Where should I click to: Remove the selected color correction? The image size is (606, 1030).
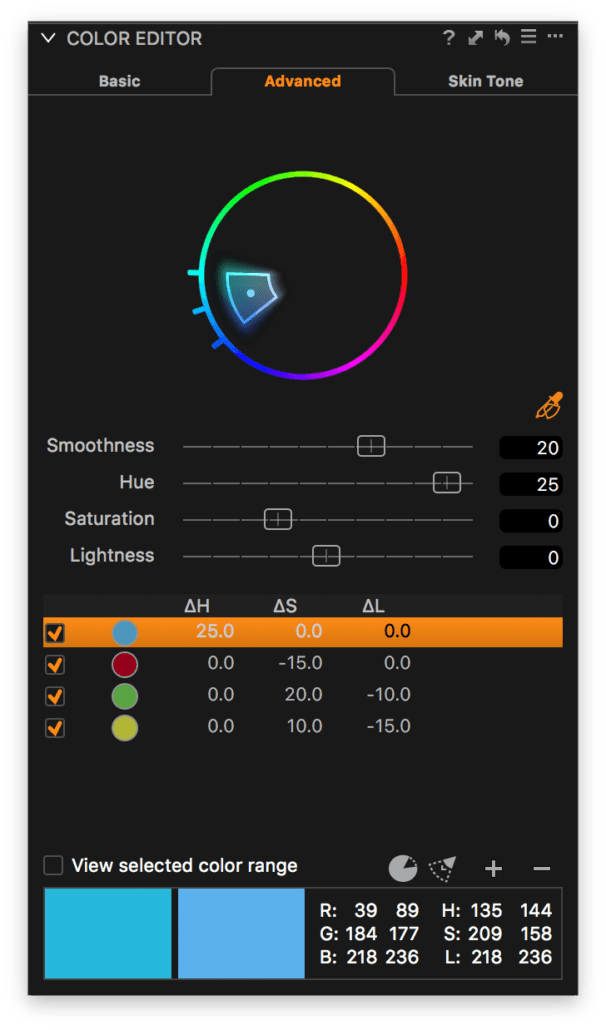click(541, 868)
